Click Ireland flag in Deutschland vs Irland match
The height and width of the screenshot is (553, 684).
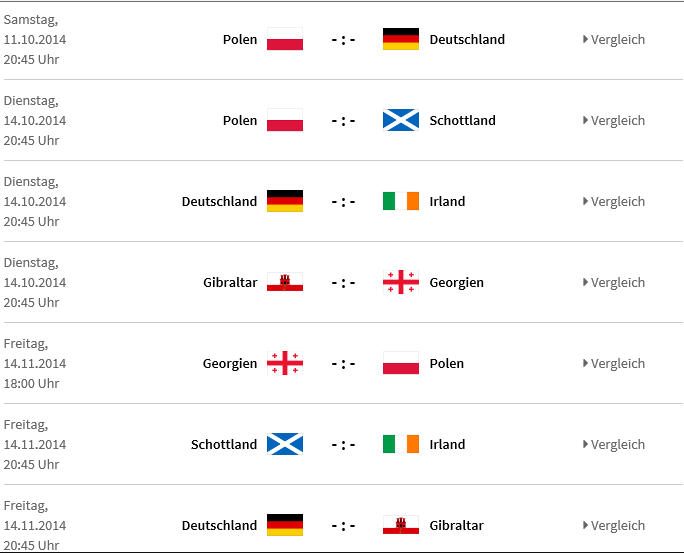coord(401,201)
